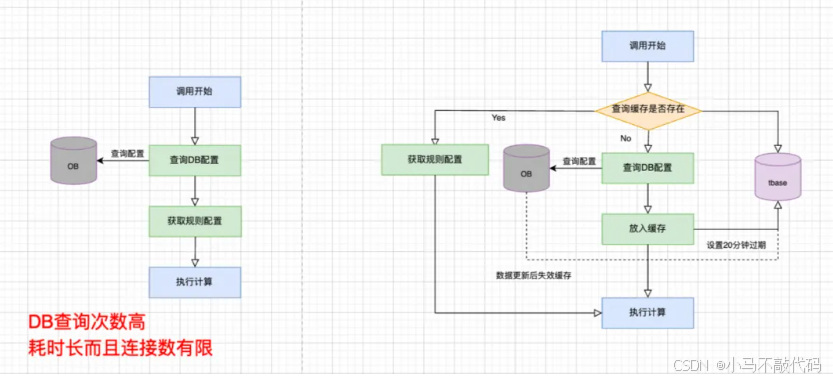
Task: Select 调用开始 box in the right flowchart
Action: coord(648,46)
